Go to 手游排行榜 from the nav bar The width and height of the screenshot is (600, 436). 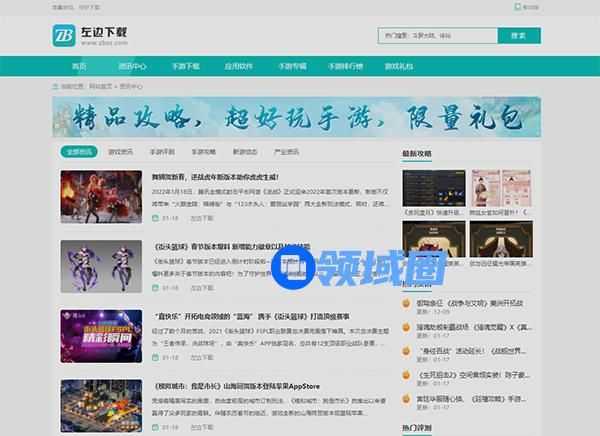[346, 67]
